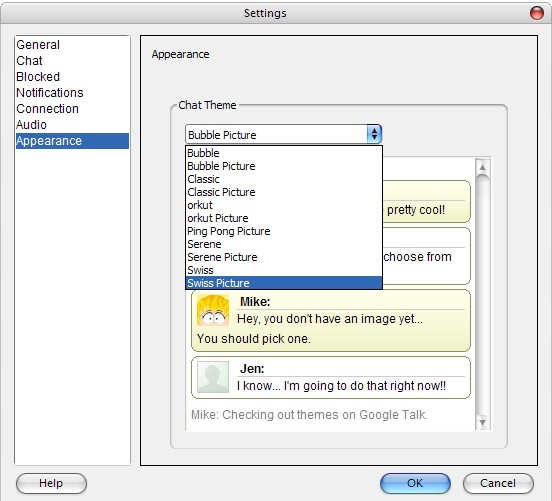Select Chat in the settings list
The height and width of the screenshot is (501, 552).
coord(72,61)
